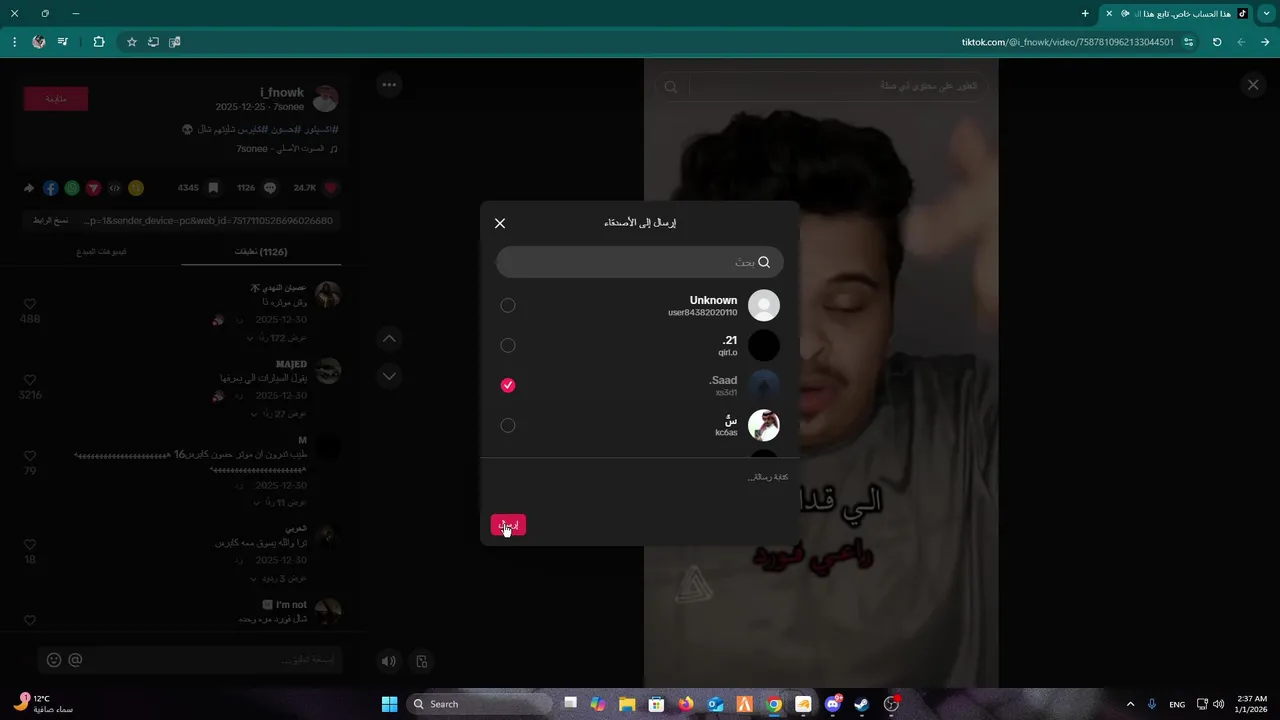Mention a user with the @ icon
Image resolution: width=1280 pixels, height=720 pixels.
pos(75,660)
